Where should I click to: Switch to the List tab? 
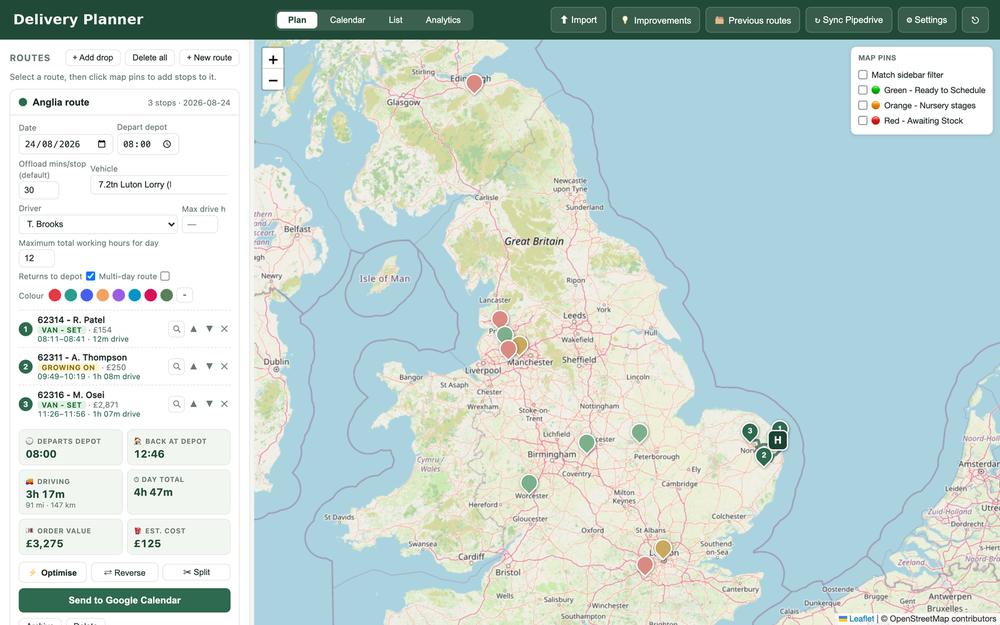click(395, 20)
